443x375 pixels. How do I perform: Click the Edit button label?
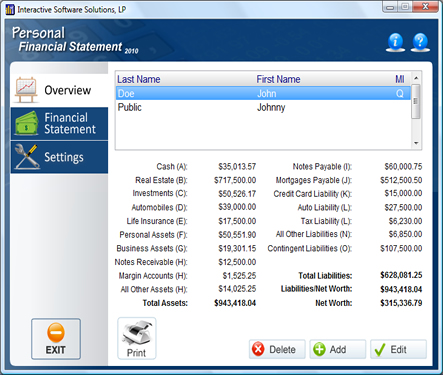(398, 349)
